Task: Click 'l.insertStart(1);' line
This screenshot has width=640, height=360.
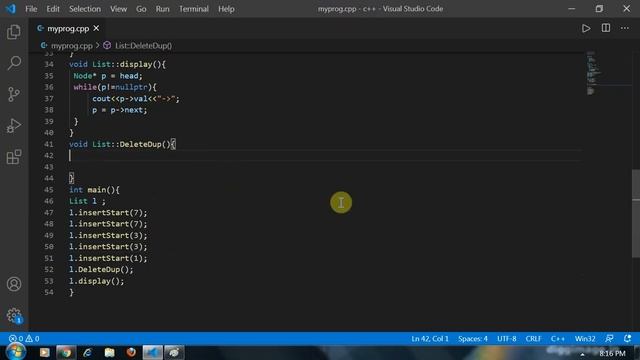Action: click(108, 258)
